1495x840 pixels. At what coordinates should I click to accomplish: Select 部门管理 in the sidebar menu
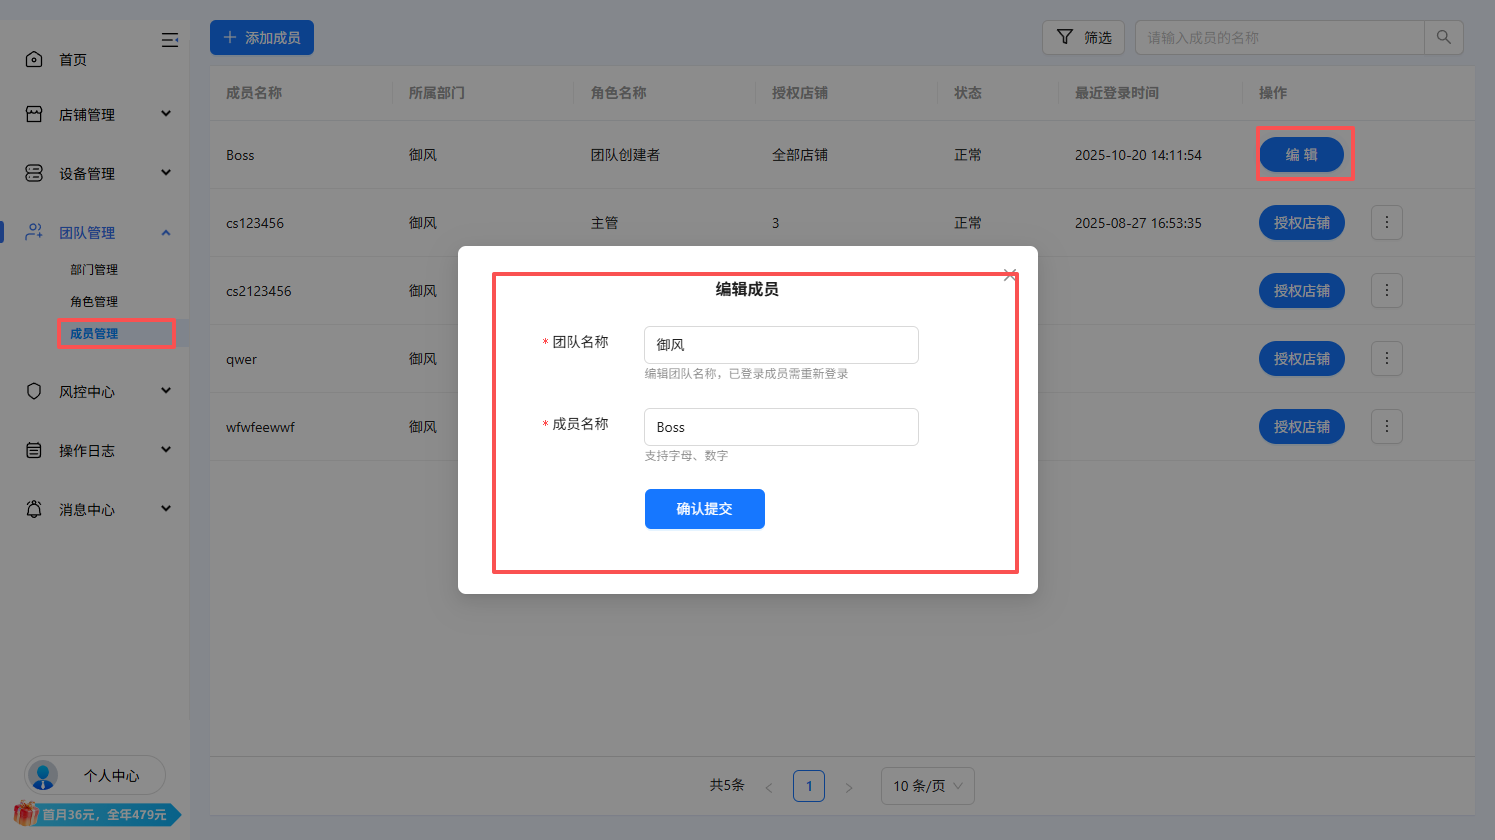pos(95,269)
